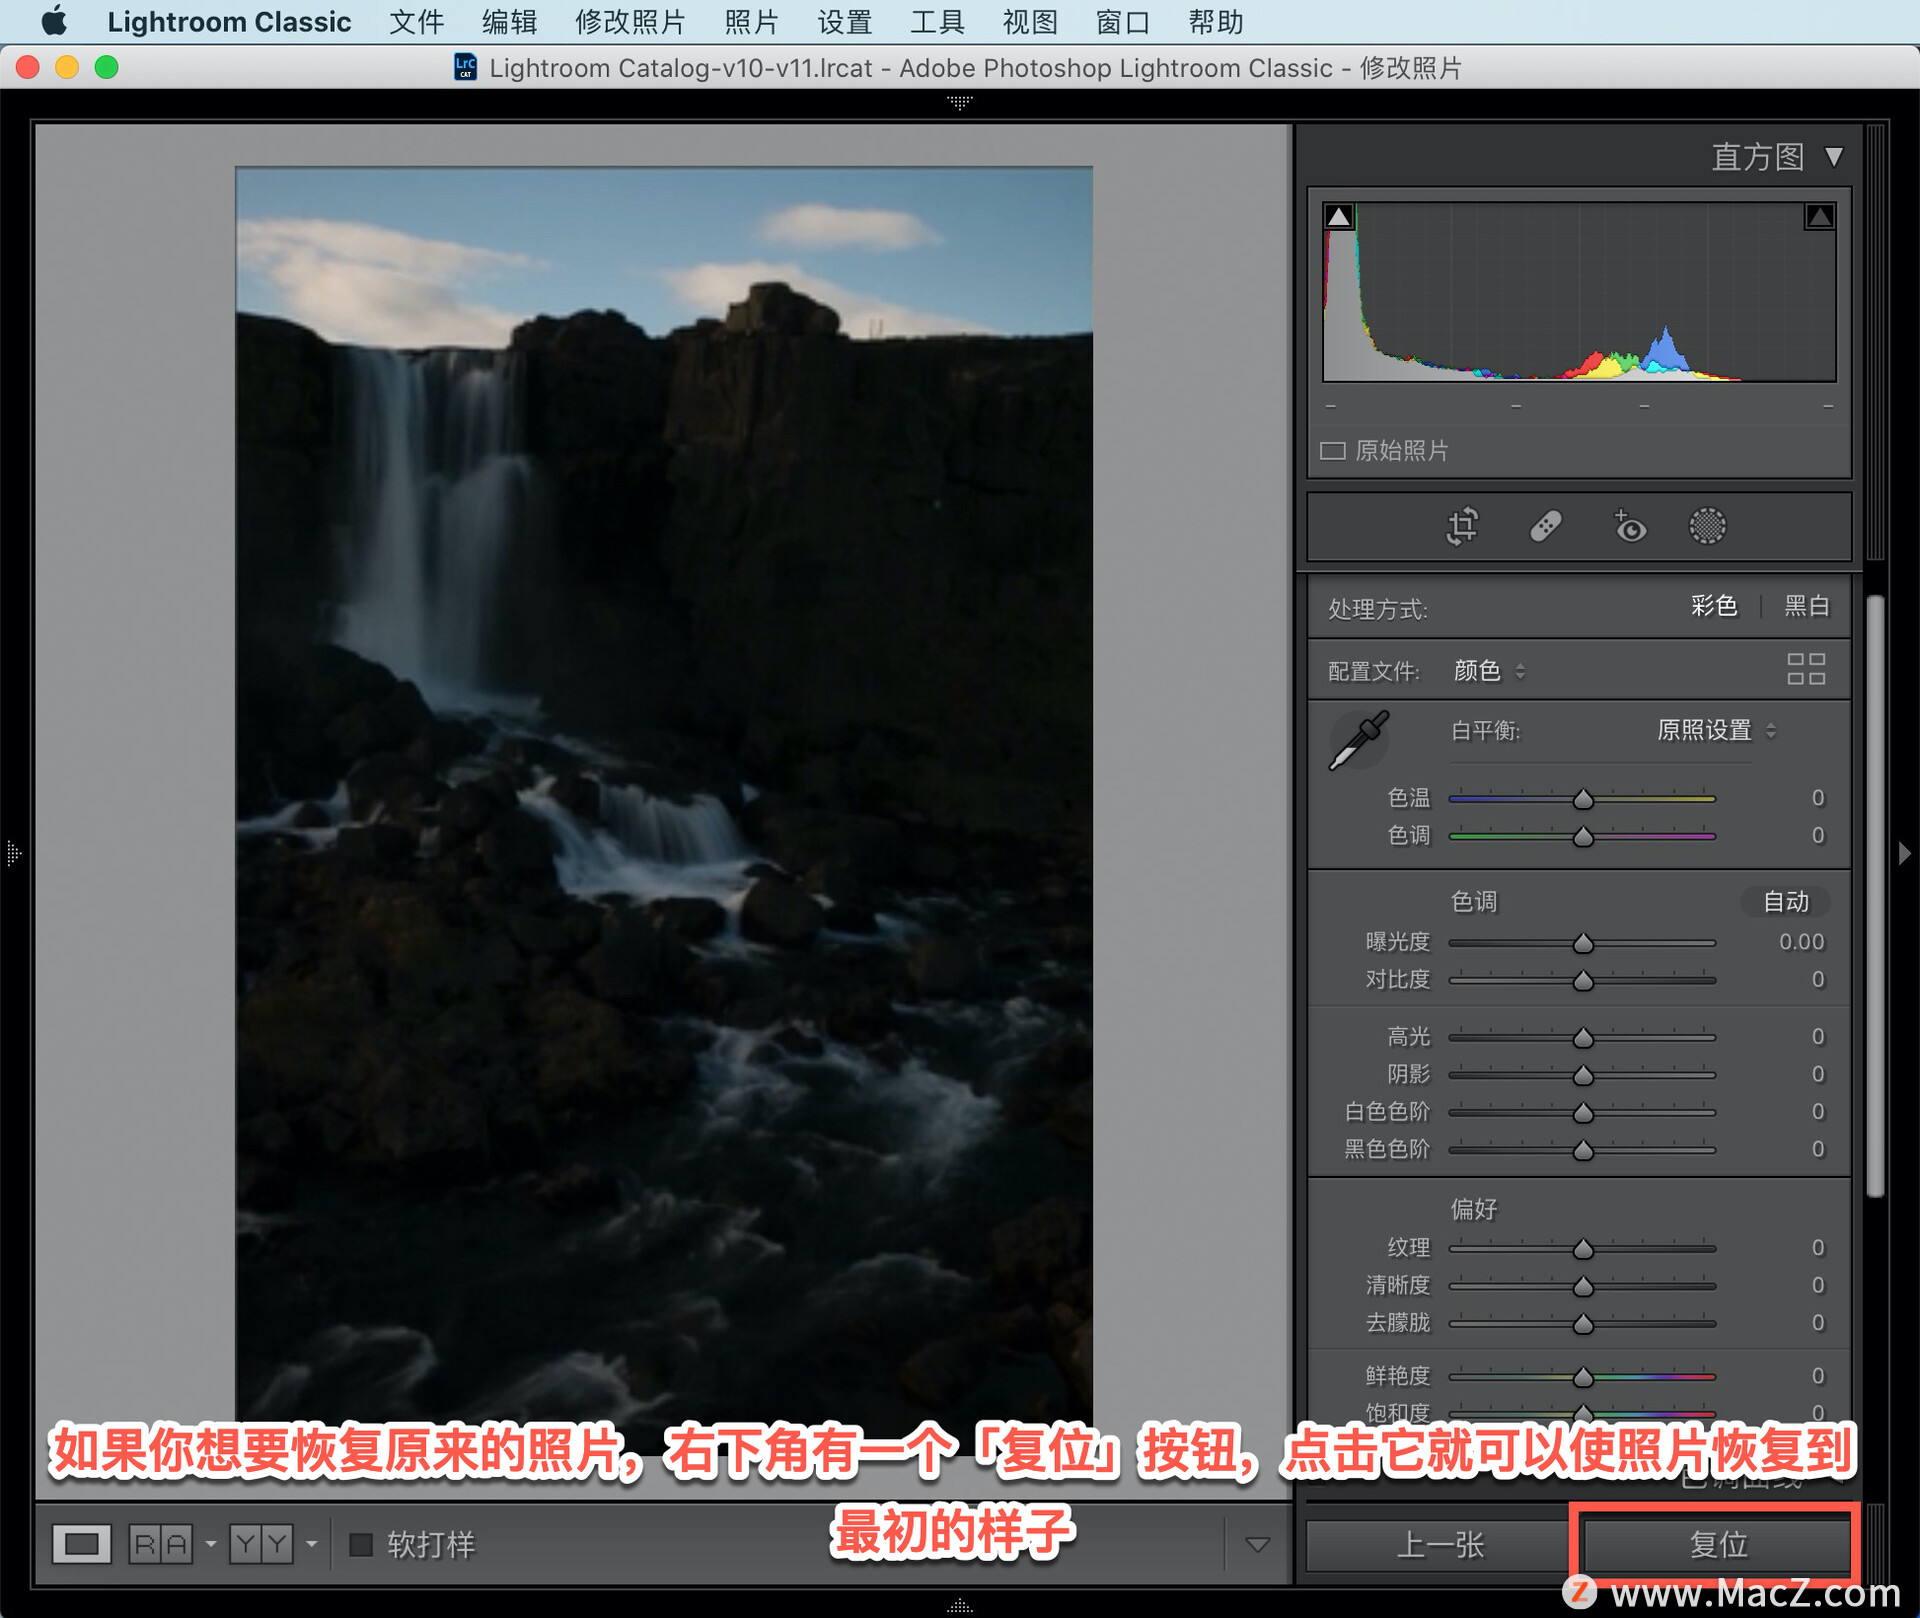Click the 曝光度 exposure slider handle
The image size is (1920, 1618).
(1583, 943)
